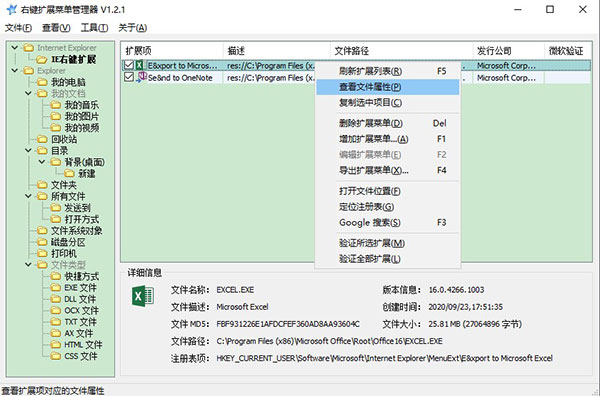Viewport: 600px width, 396px height.
Task: Choose 验证所选扩展(M) from context menu
Action: point(388,243)
